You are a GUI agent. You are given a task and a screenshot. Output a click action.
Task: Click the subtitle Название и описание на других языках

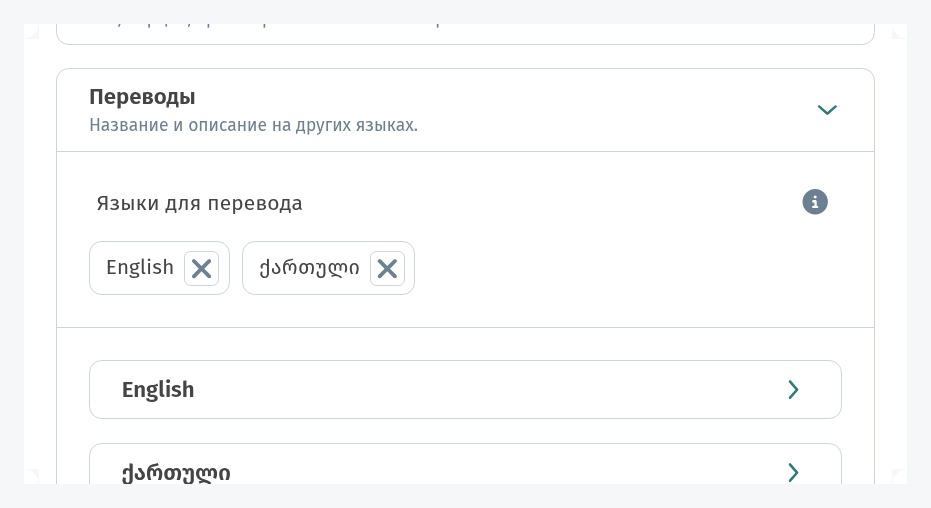[x=254, y=125]
